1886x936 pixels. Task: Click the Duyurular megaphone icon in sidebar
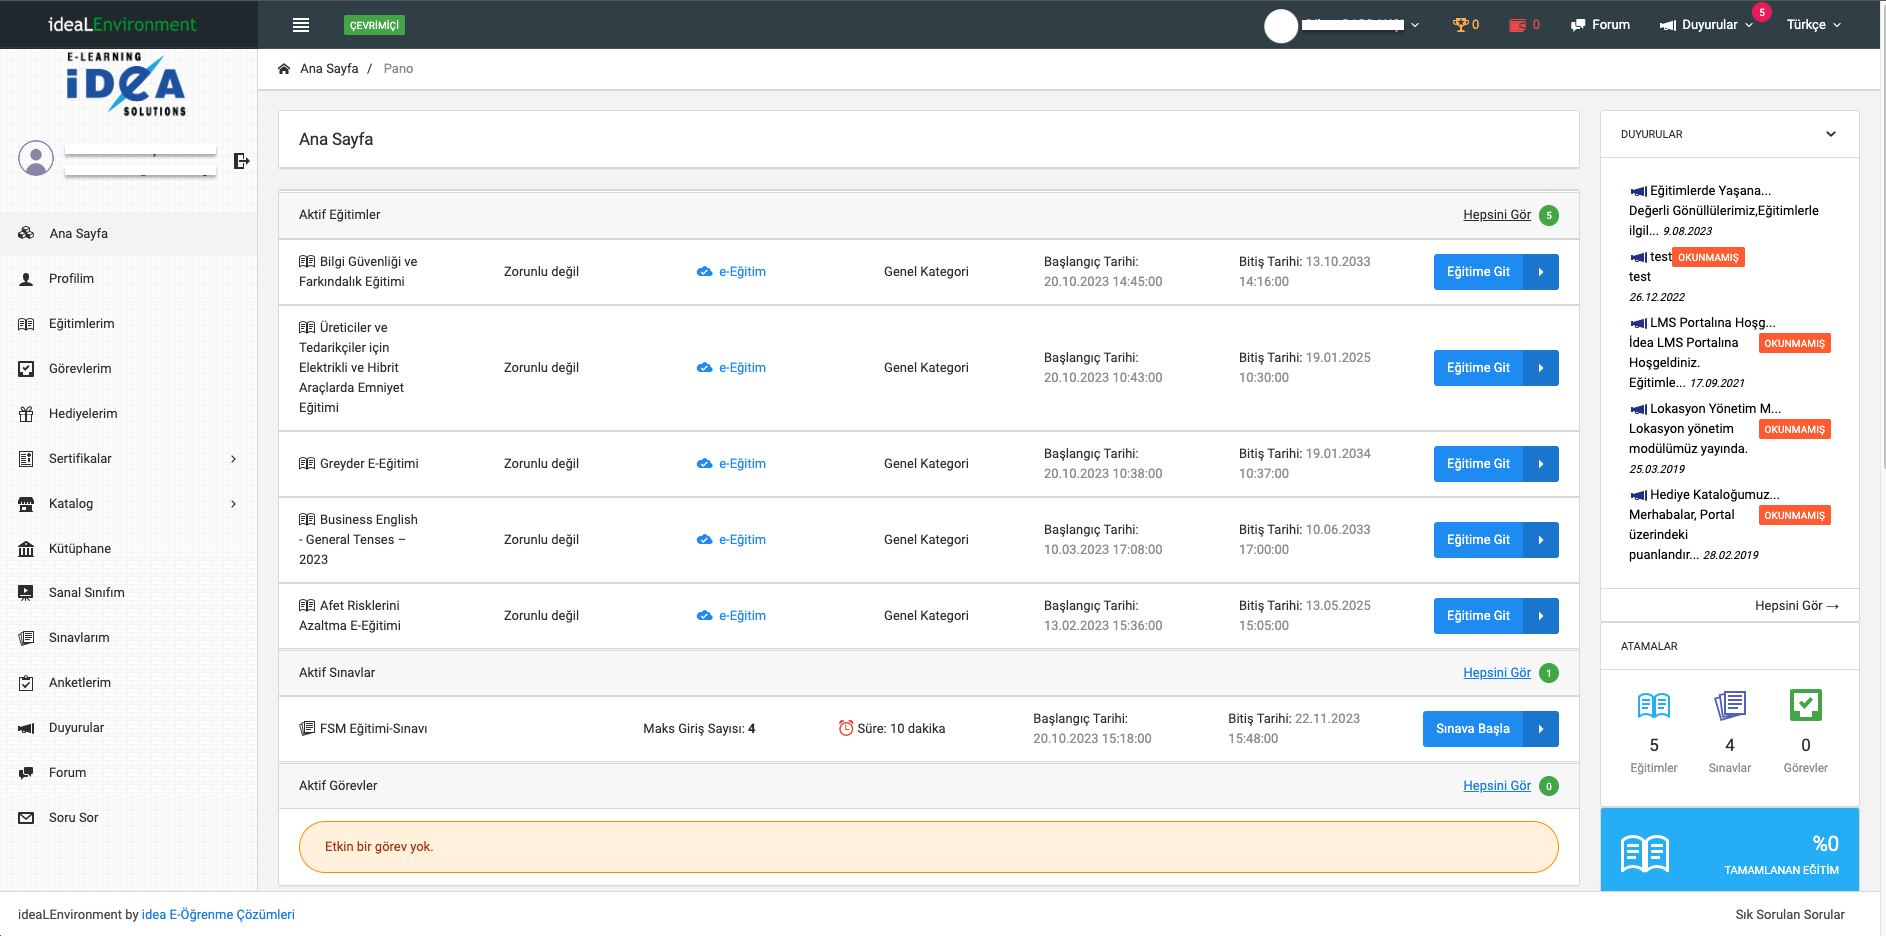pyautogui.click(x=26, y=728)
